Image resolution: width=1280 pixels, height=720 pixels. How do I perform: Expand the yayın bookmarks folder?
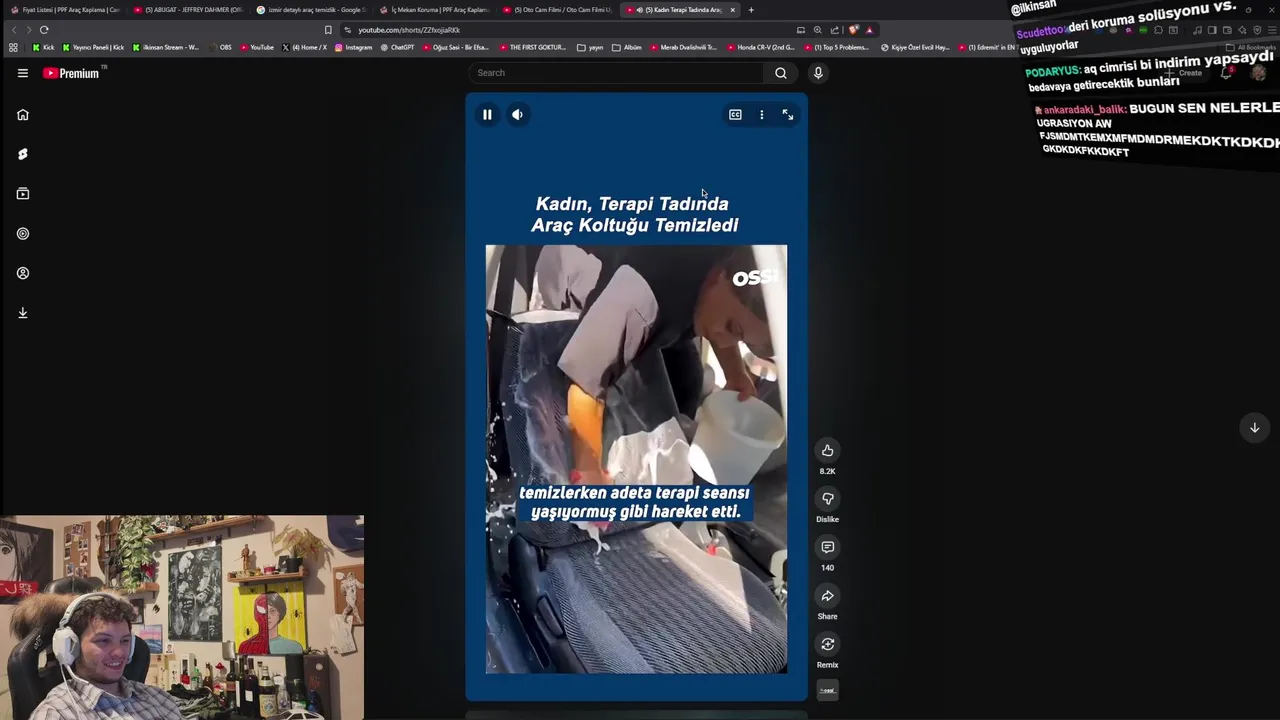[x=590, y=47]
